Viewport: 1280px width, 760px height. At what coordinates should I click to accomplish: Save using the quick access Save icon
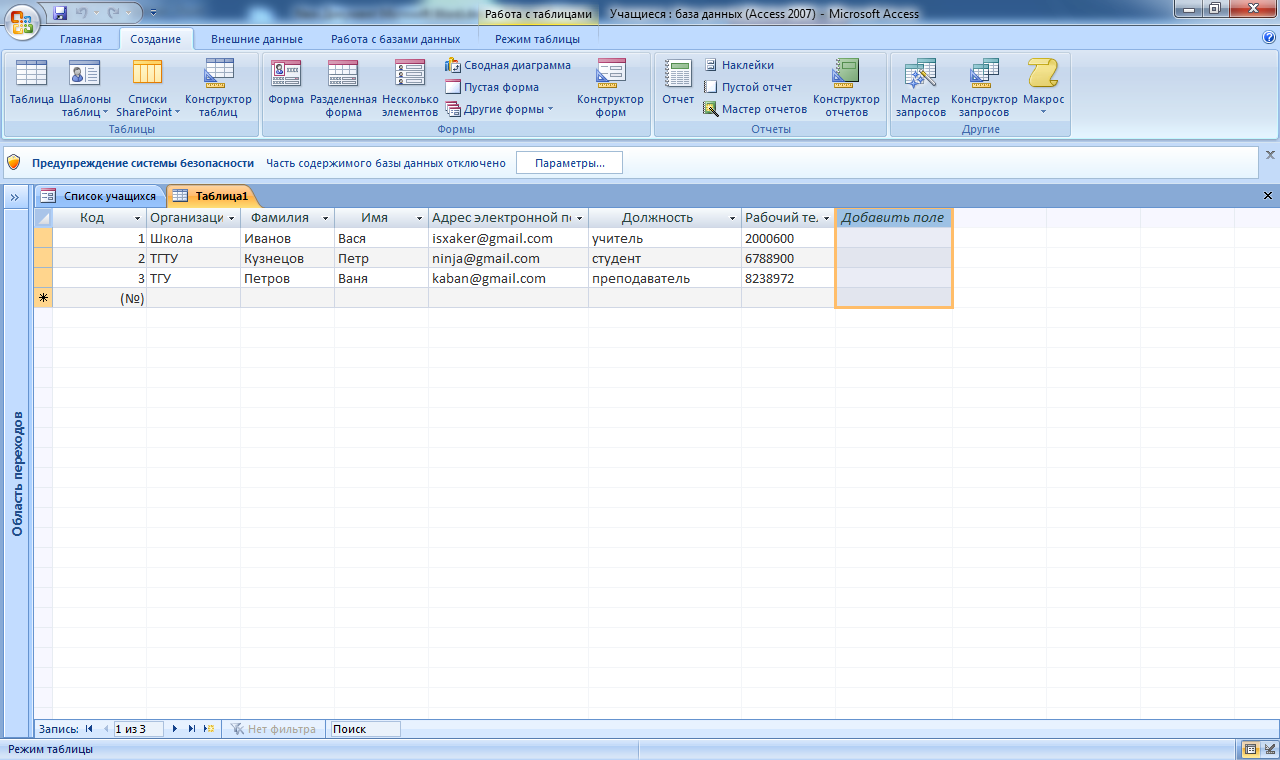coord(60,14)
